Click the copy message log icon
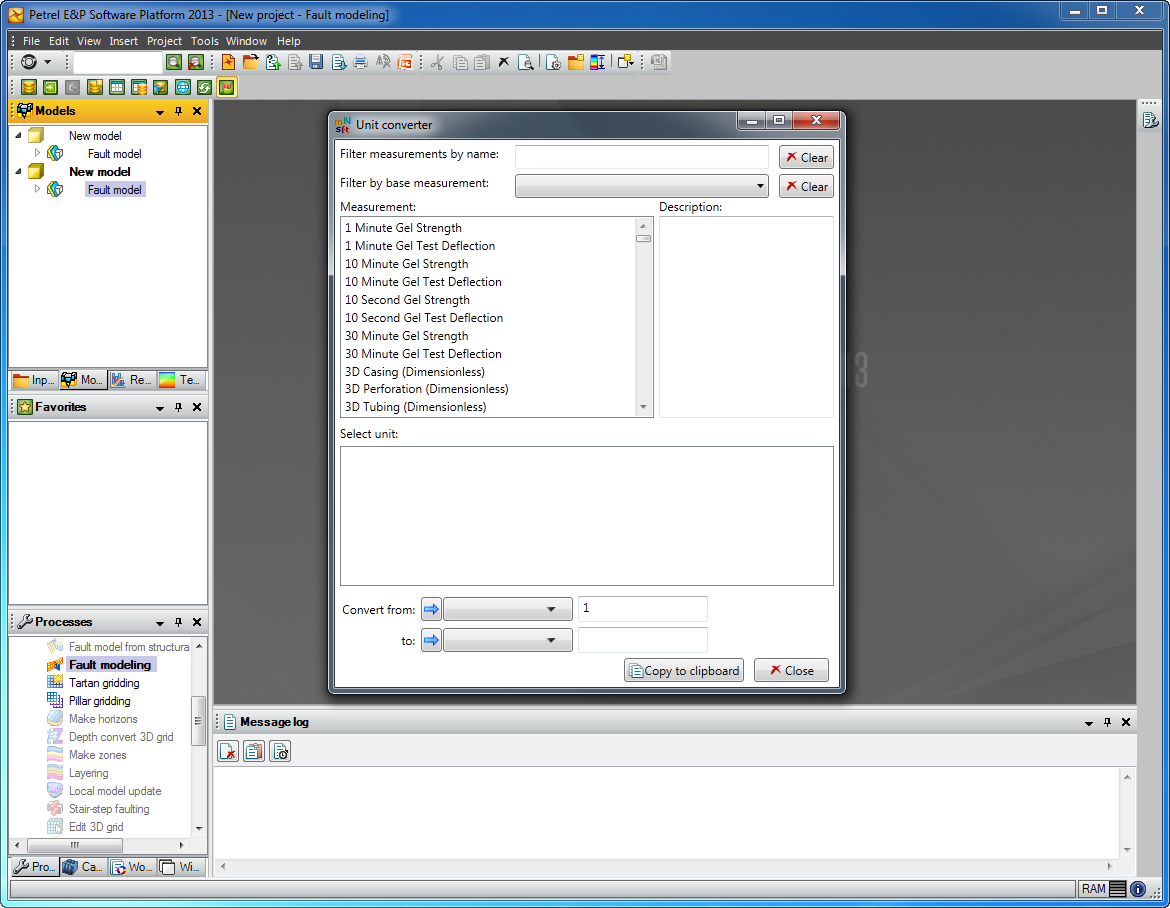The image size is (1170, 908). [x=254, y=752]
